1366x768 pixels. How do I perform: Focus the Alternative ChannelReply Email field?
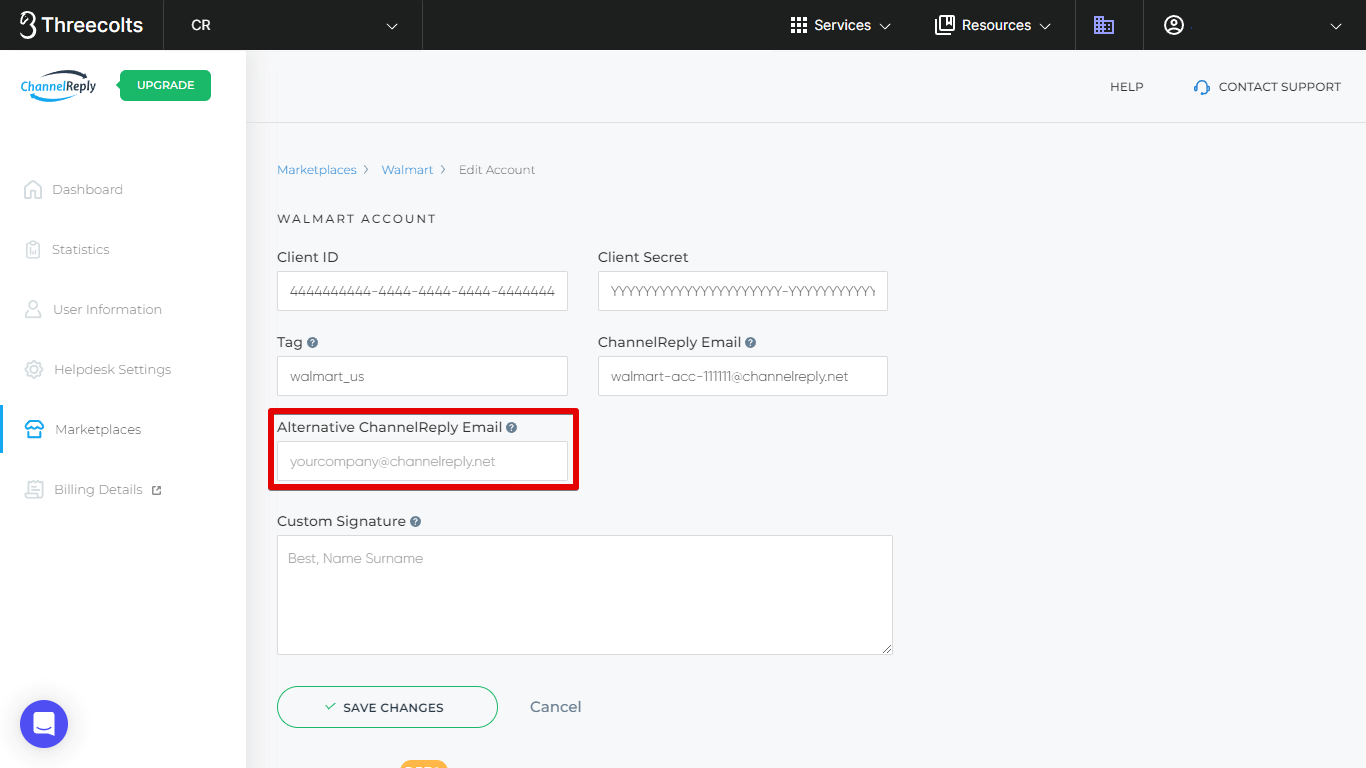point(422,461)
